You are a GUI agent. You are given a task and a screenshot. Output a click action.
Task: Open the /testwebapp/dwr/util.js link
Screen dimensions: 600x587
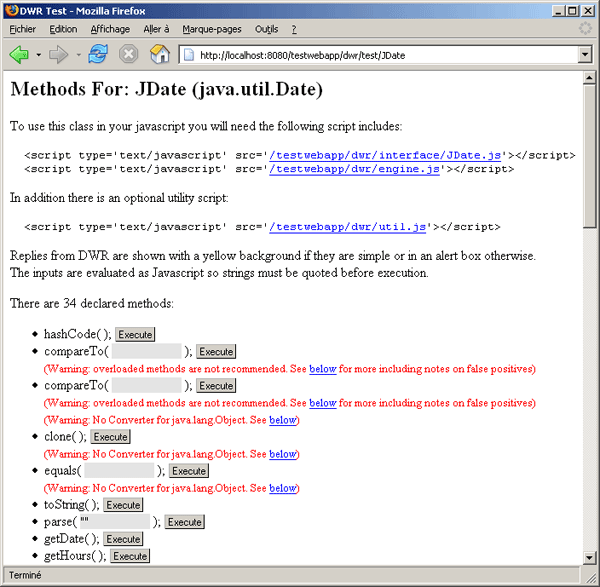347,227
